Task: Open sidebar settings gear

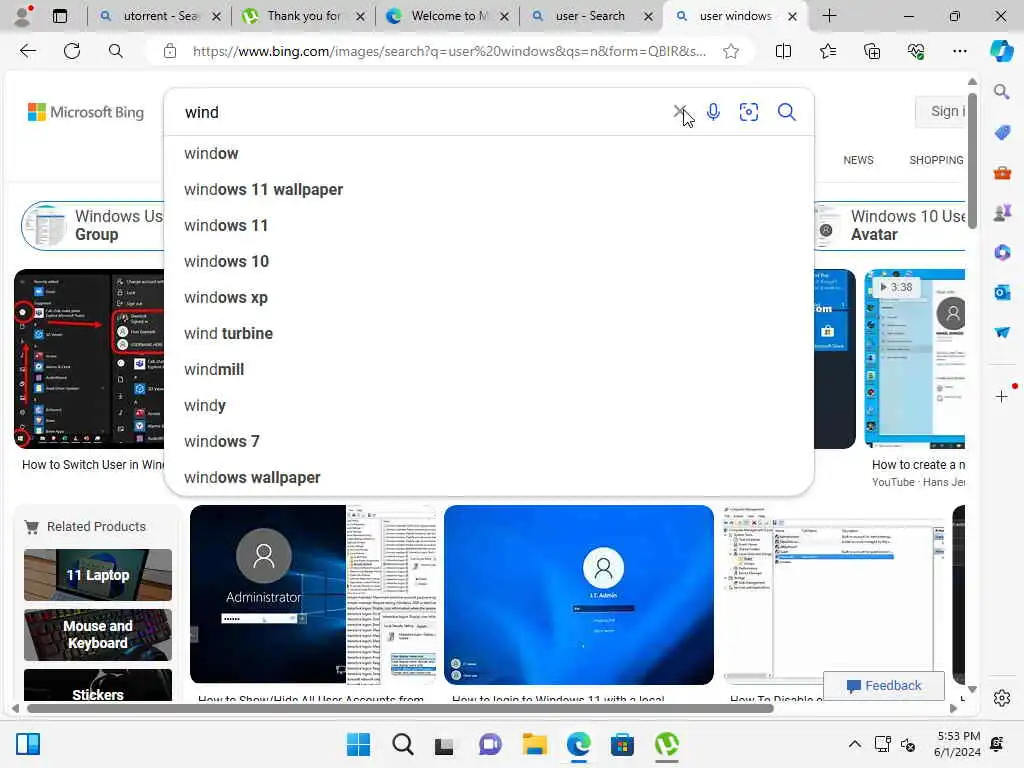Action: 1002,698
